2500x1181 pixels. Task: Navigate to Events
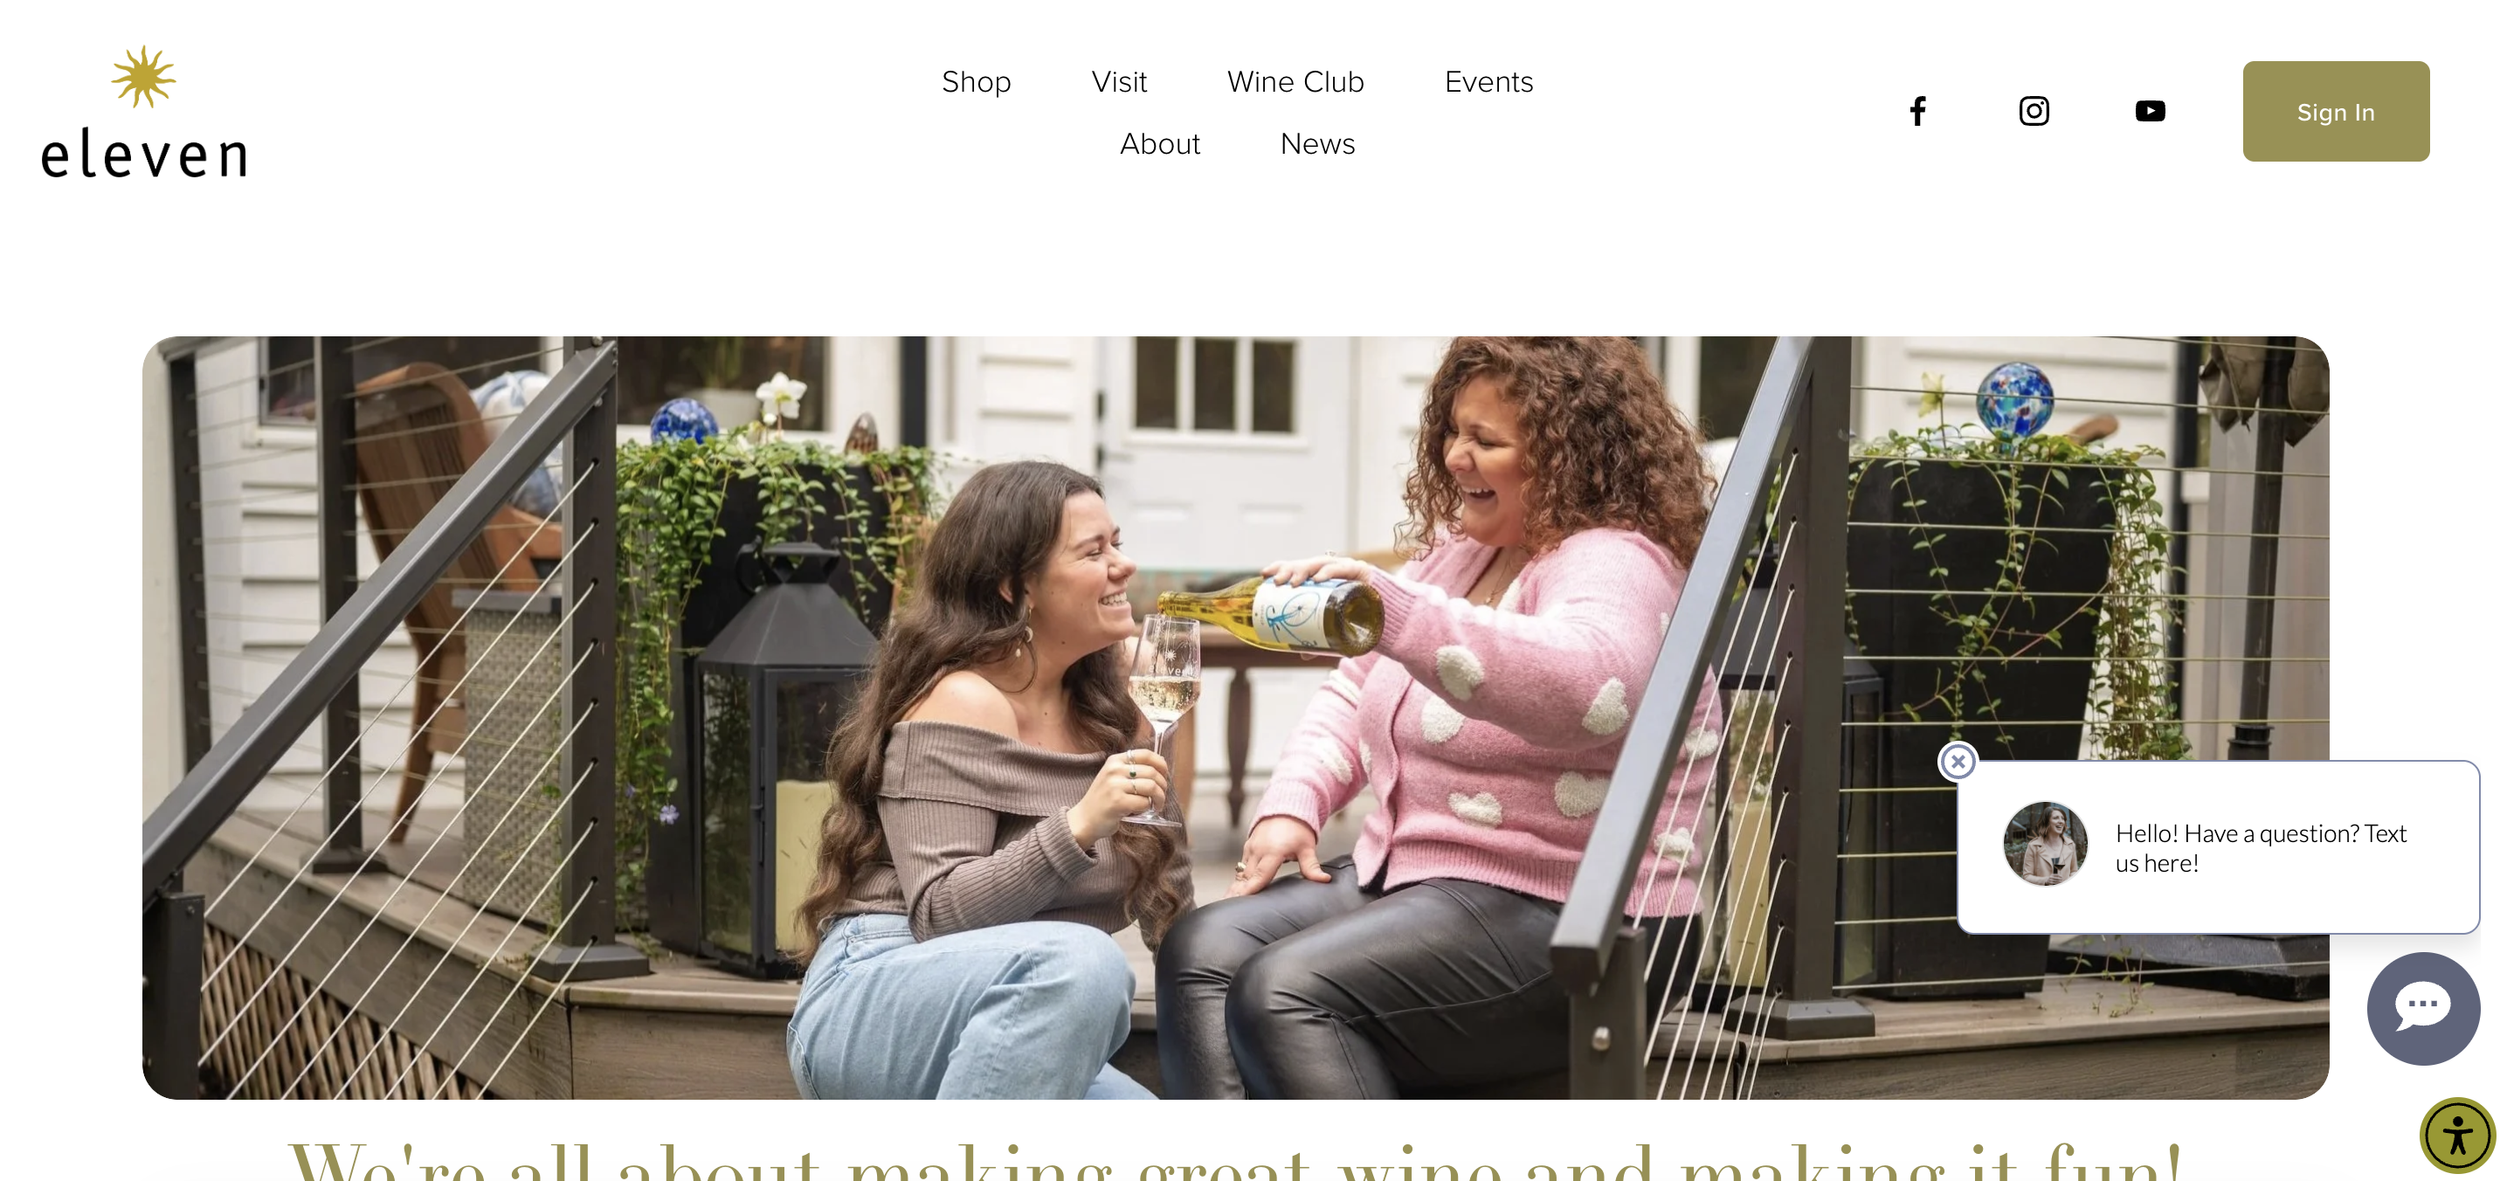point(1488,82)
